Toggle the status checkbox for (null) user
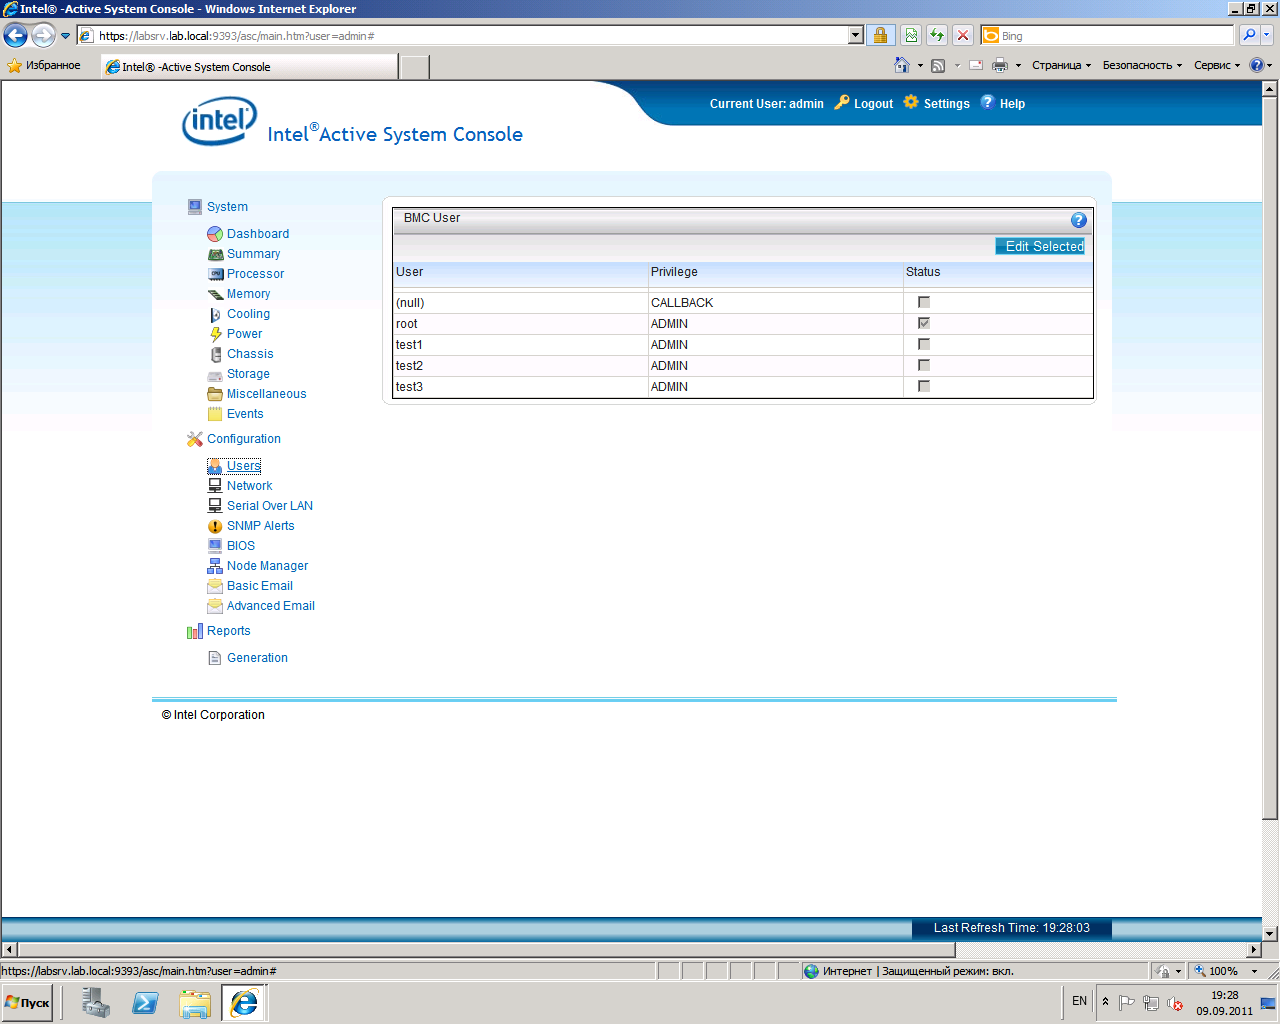 (x=924, y=302)
